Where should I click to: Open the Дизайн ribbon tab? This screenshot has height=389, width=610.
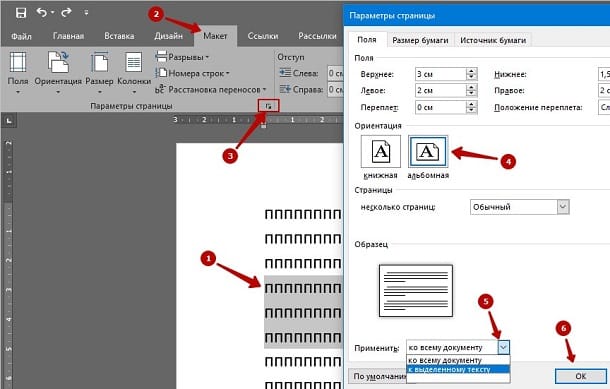[168, 36]
